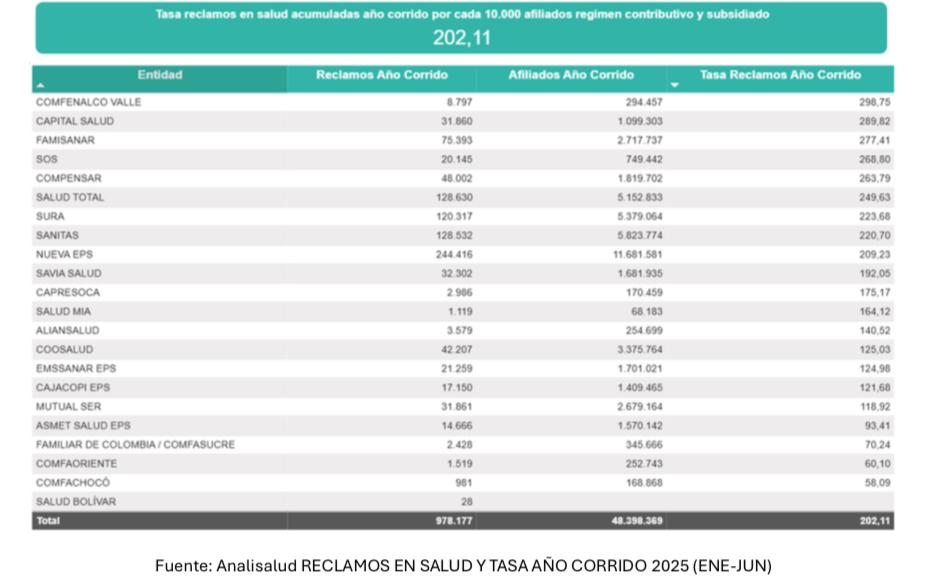This screenshot has width=946, height=576.
Task: Click the teal banner title about Tasa reclamos
Action: (461, 15)
